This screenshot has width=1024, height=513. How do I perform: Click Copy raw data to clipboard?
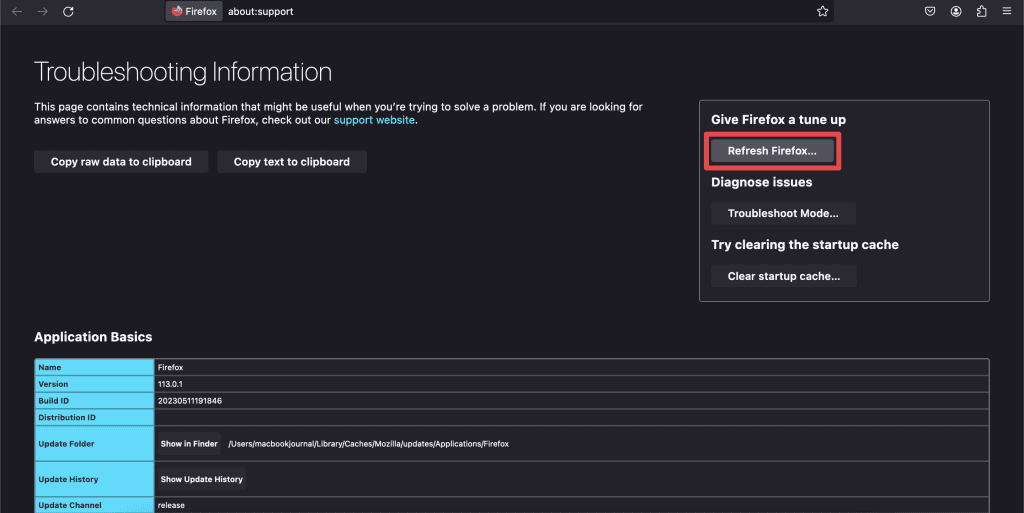pos(121,162)
